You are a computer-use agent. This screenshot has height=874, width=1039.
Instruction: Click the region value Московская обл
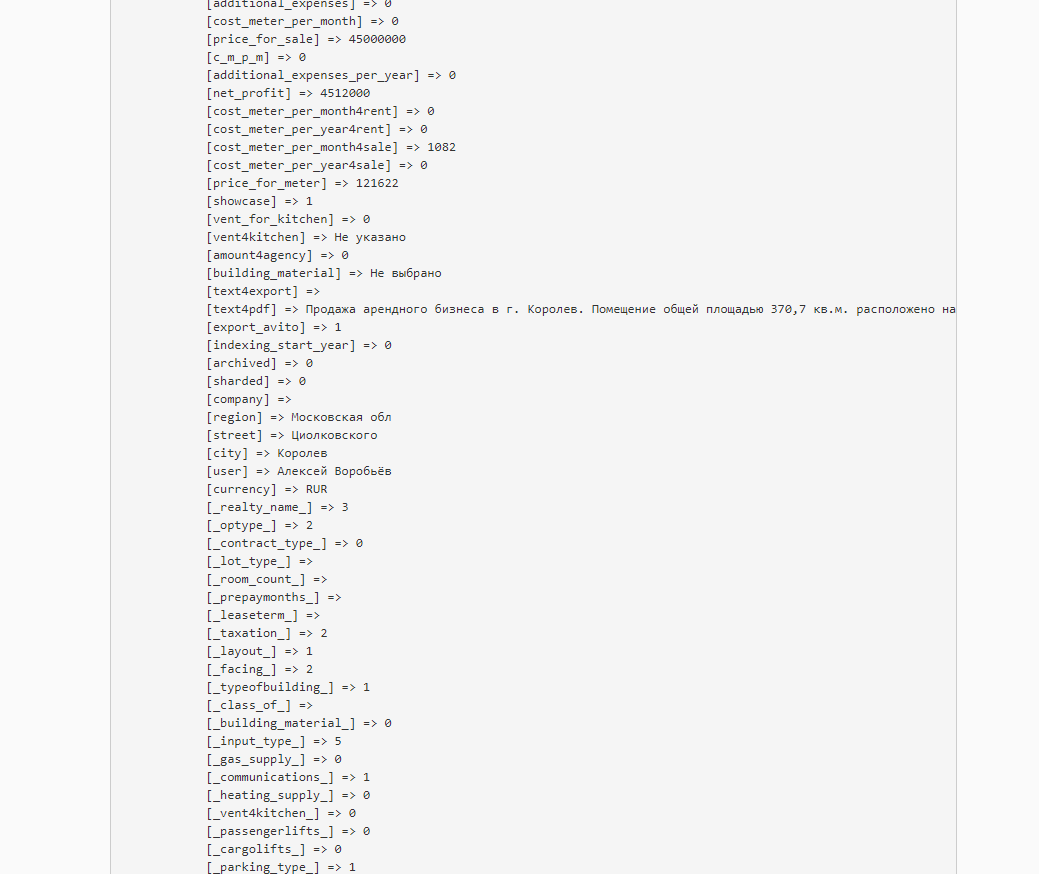[341, 417]
